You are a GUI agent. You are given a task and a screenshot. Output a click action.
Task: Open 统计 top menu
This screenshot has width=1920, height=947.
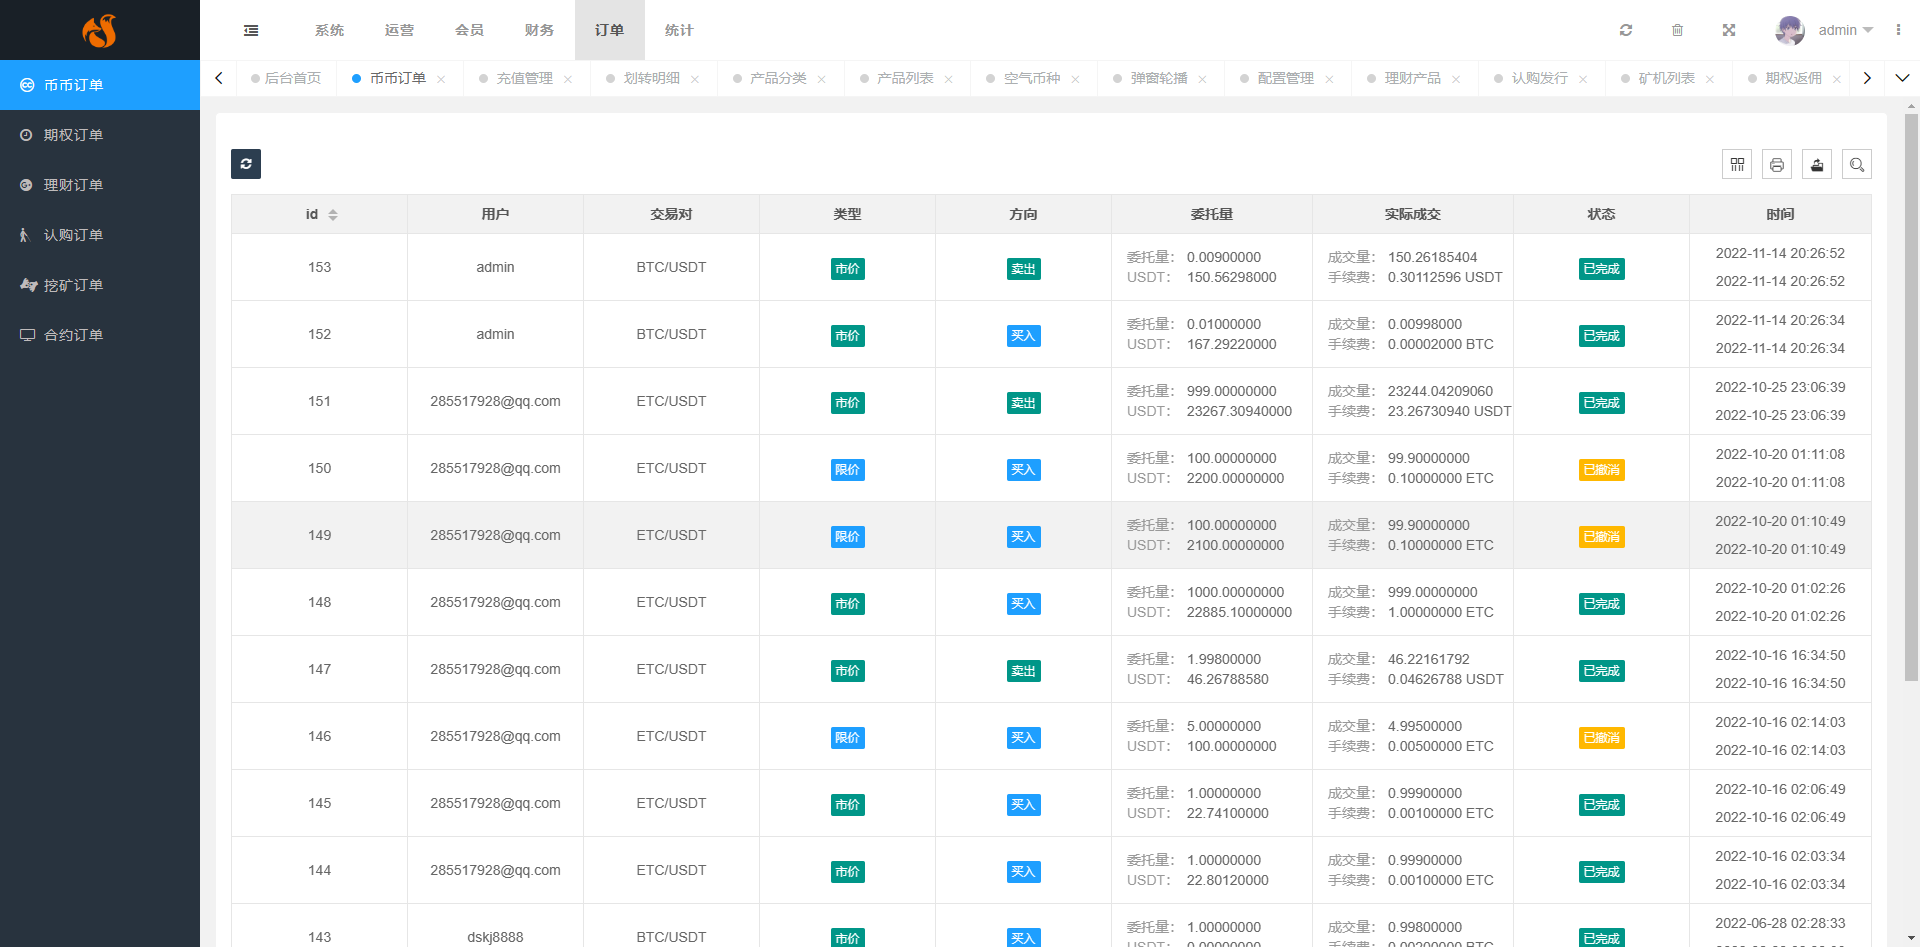click(679, 30)
